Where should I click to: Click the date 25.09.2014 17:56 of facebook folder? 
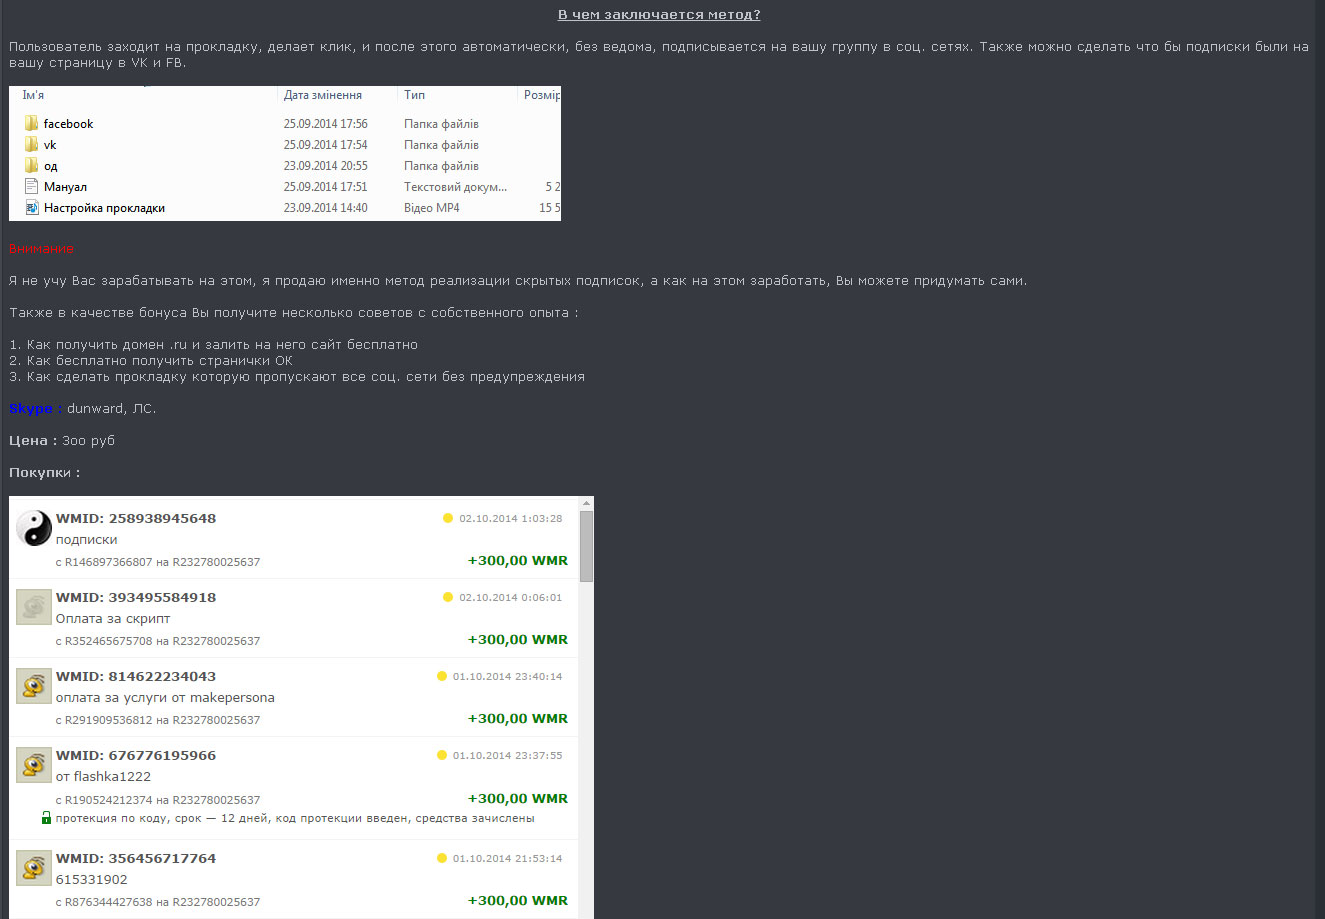(x=326, y=124)
